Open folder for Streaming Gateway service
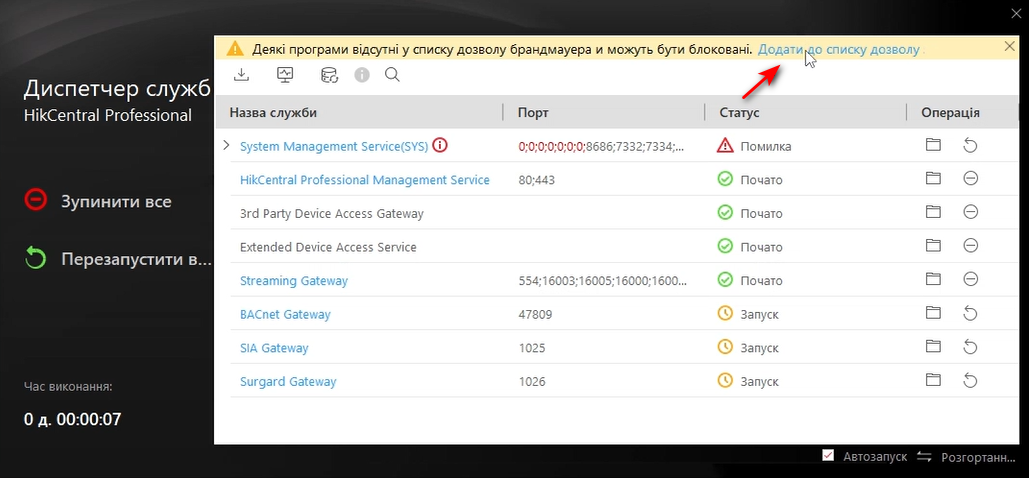1029x478 pixels. pos(933,280)
